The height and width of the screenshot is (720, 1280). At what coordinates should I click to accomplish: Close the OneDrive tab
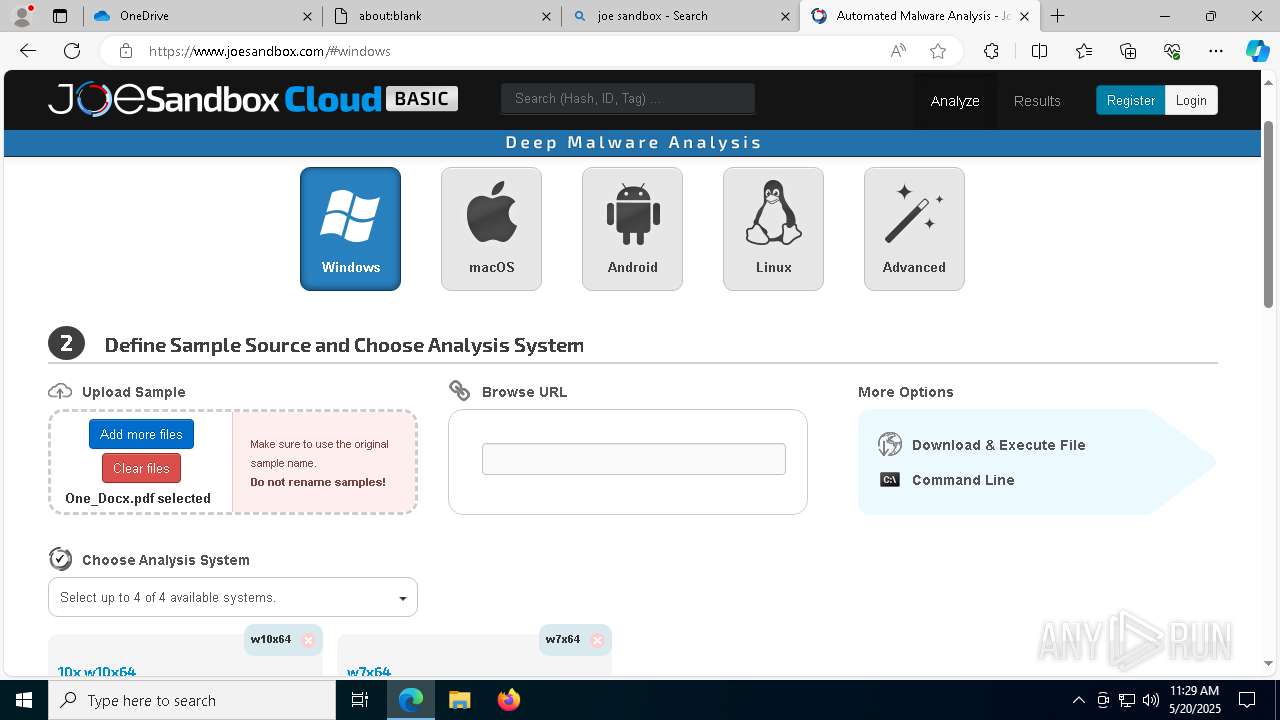(x=308, y=16)
